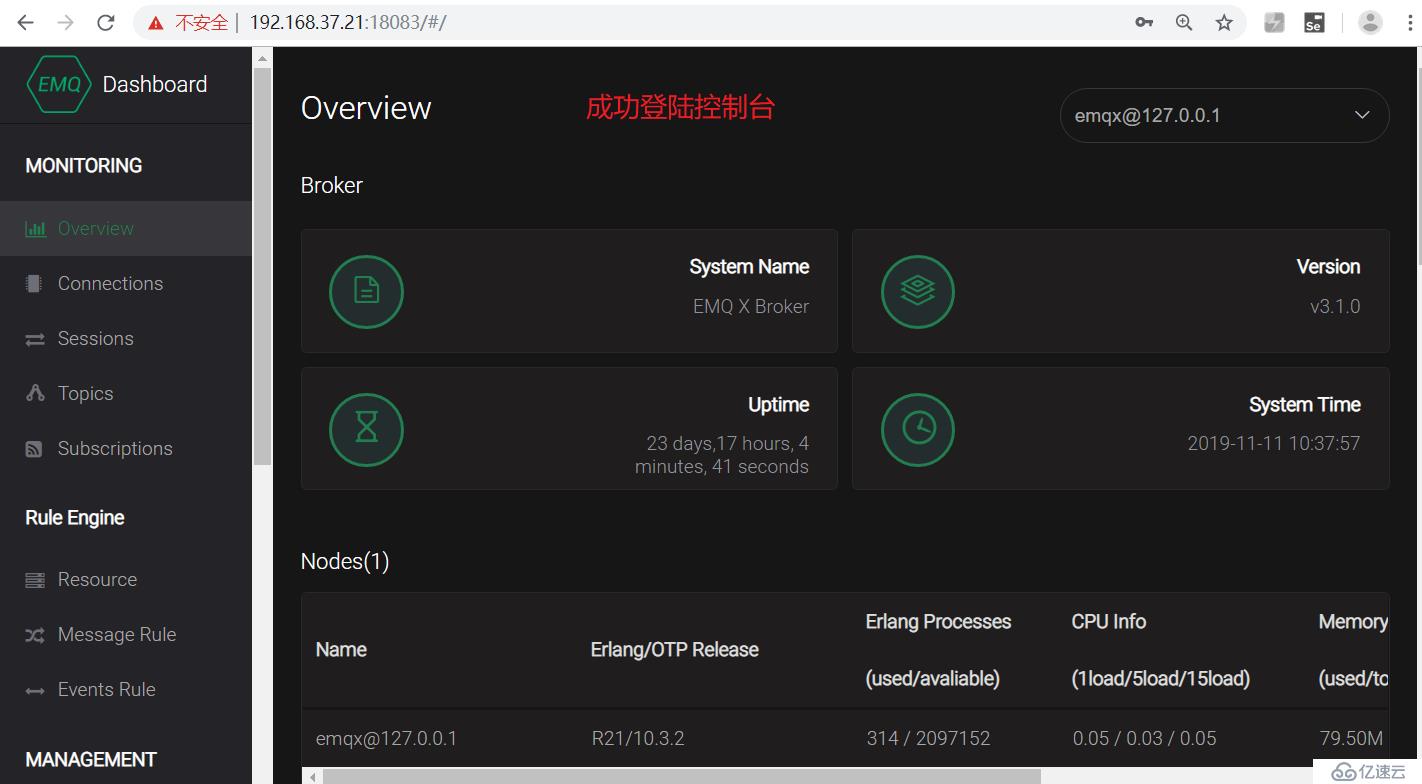This screenshot has width=1422, height=784.
Task: Click the Resource server icon
Action: 35,580
